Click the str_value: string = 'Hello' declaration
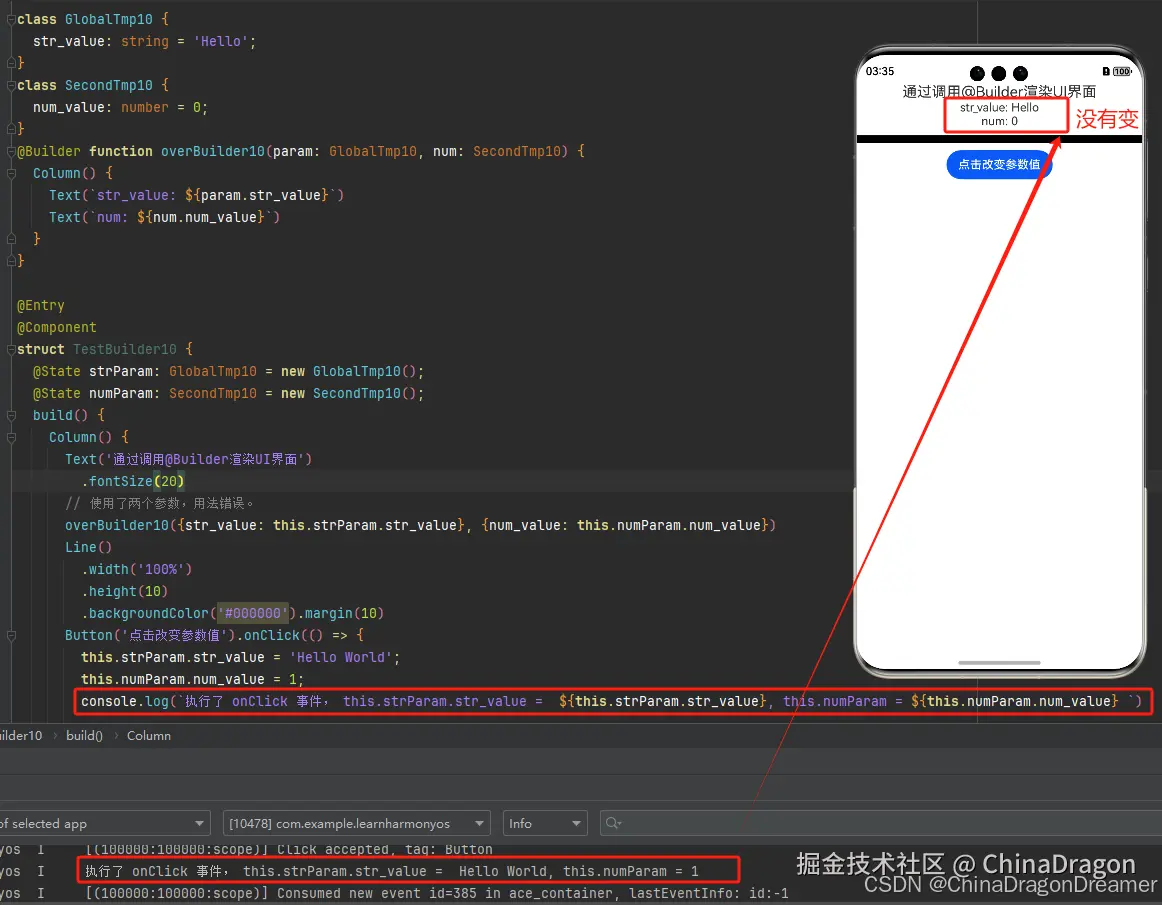The image size is (1162, 905). coord(144,42)
